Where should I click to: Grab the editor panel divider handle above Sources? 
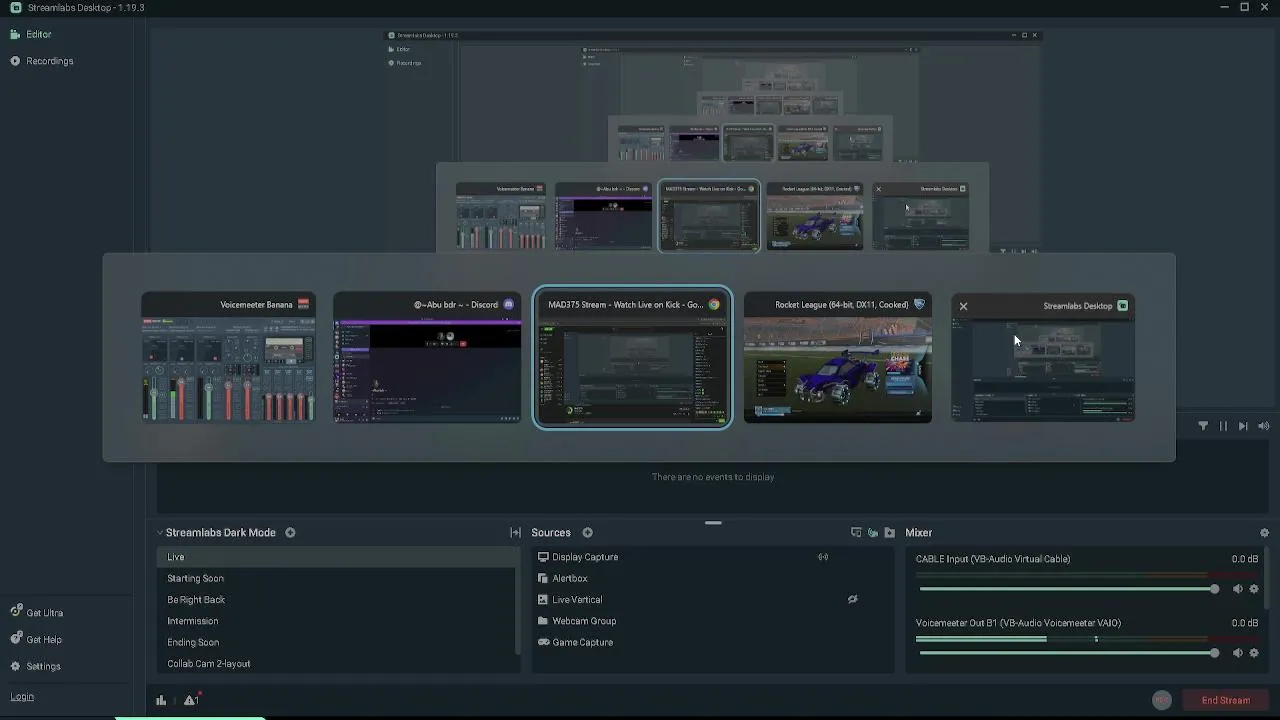click(x=713, y=522)
